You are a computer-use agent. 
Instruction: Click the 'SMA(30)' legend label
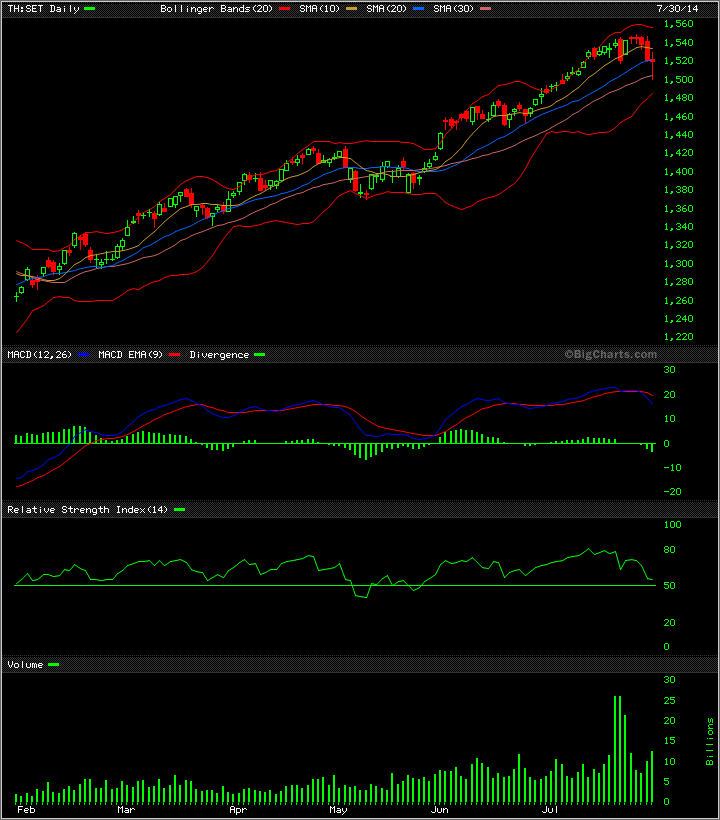click(453, 9)
